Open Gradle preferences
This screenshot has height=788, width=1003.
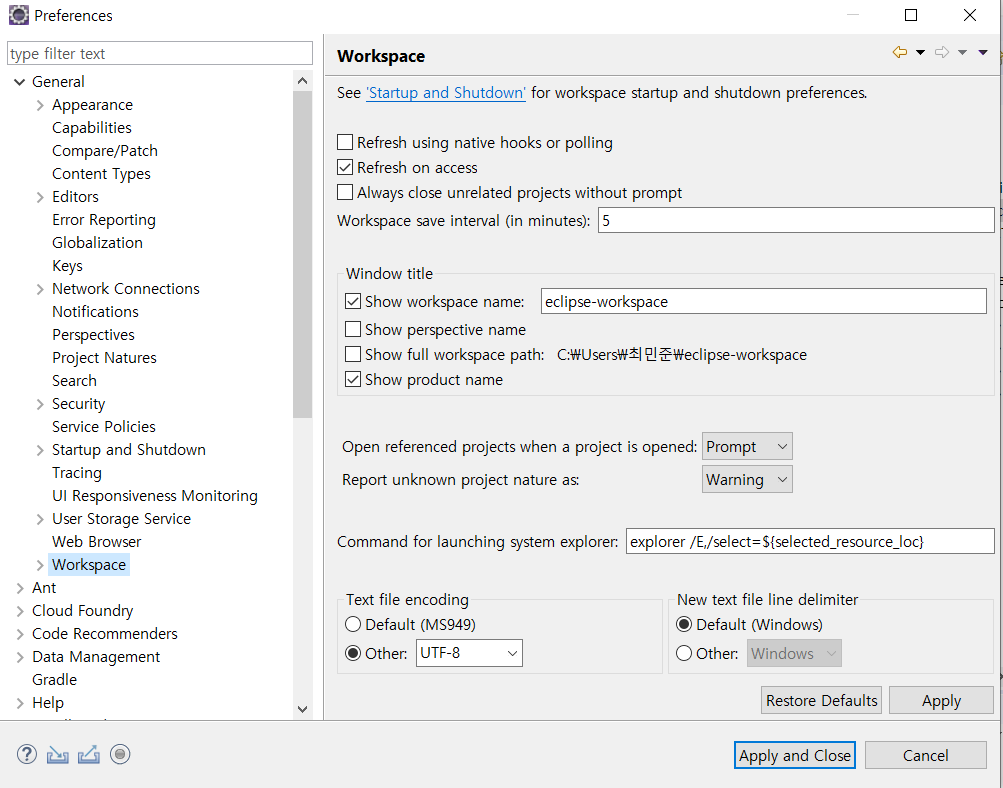54,680
